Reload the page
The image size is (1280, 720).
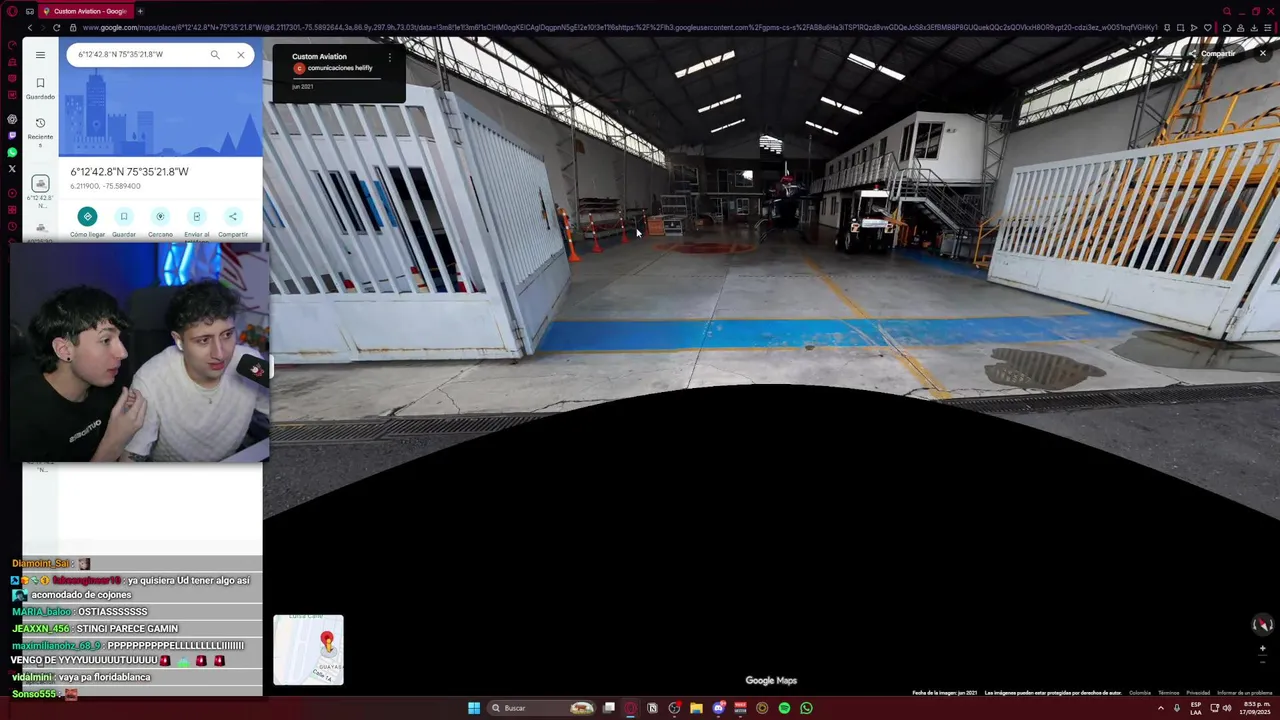pos(56,28)
